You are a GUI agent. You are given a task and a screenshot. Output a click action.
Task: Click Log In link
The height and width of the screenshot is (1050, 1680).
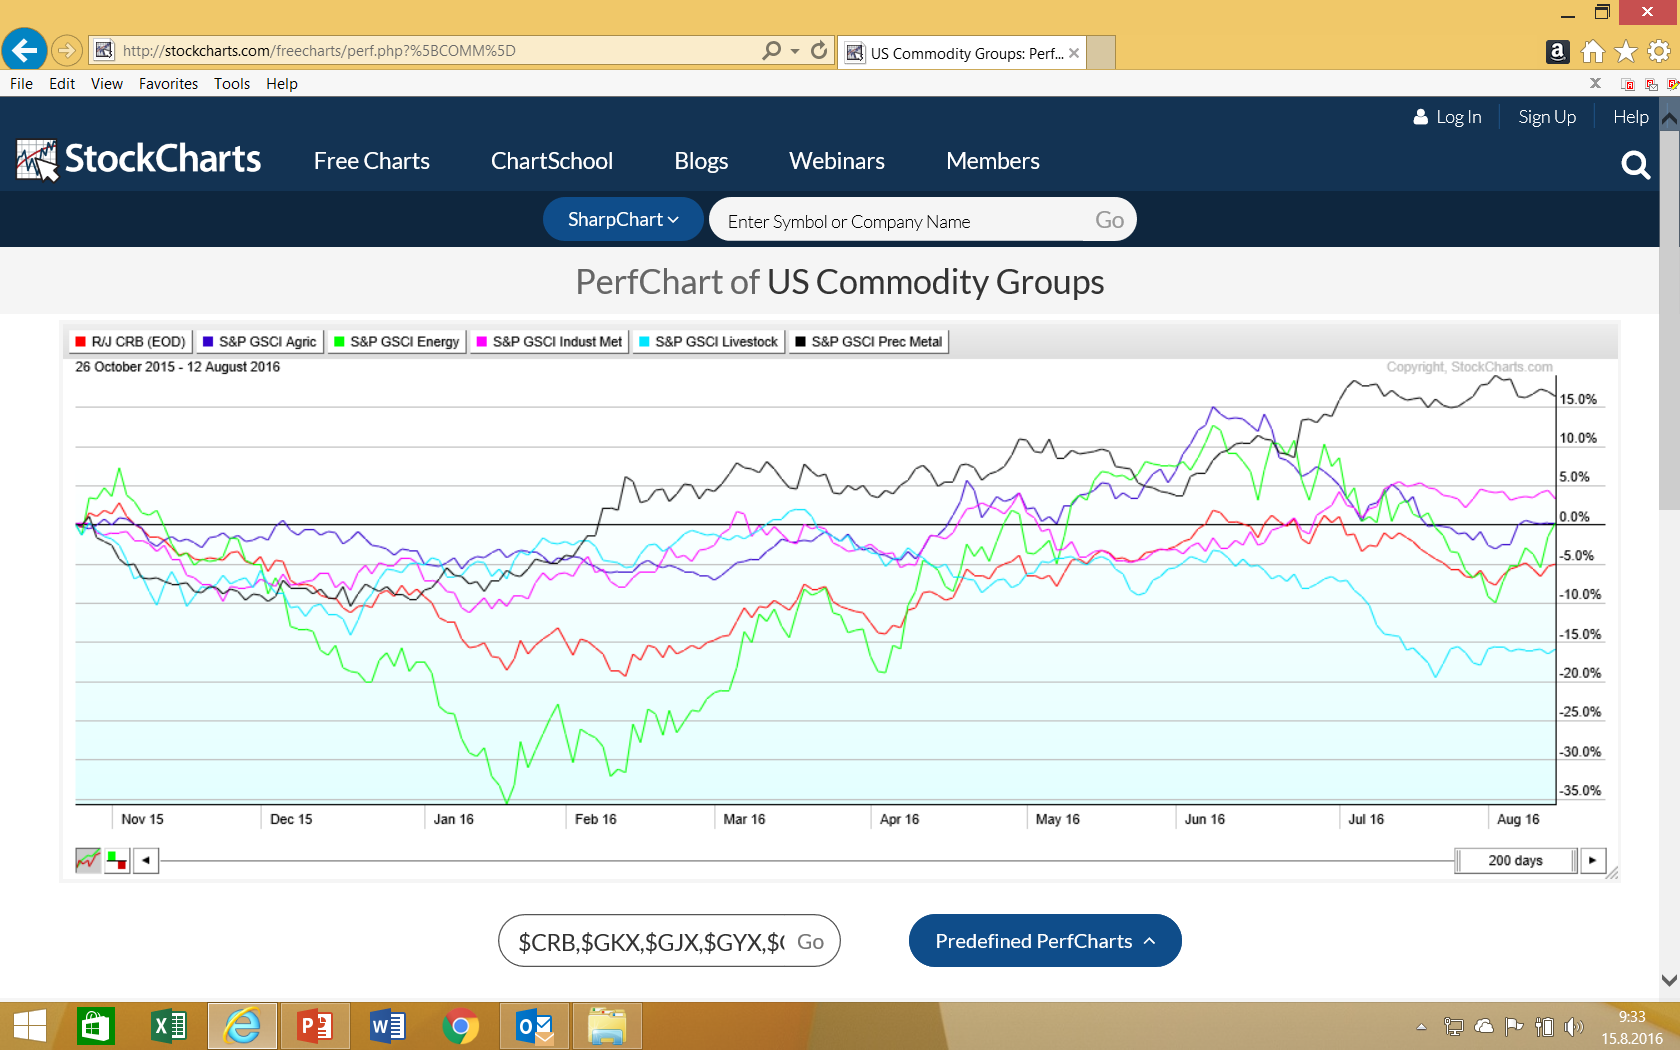(1447, 117)
